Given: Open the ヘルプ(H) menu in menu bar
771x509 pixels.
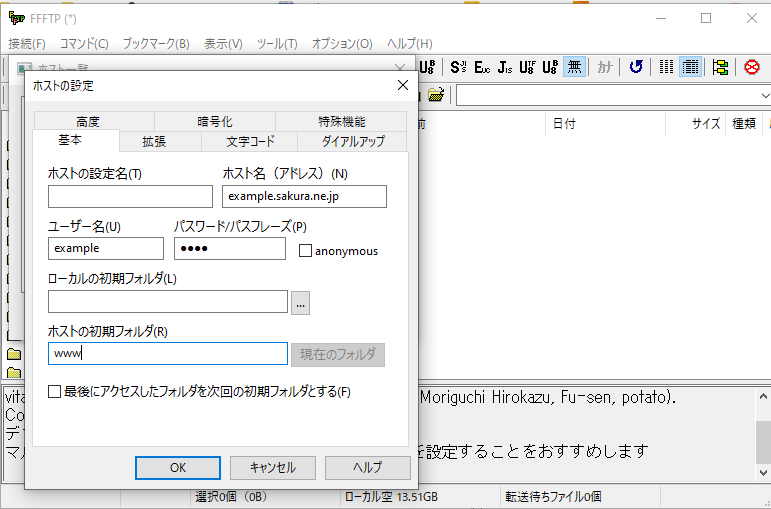Looking at the screenshot, I should 410,44.
